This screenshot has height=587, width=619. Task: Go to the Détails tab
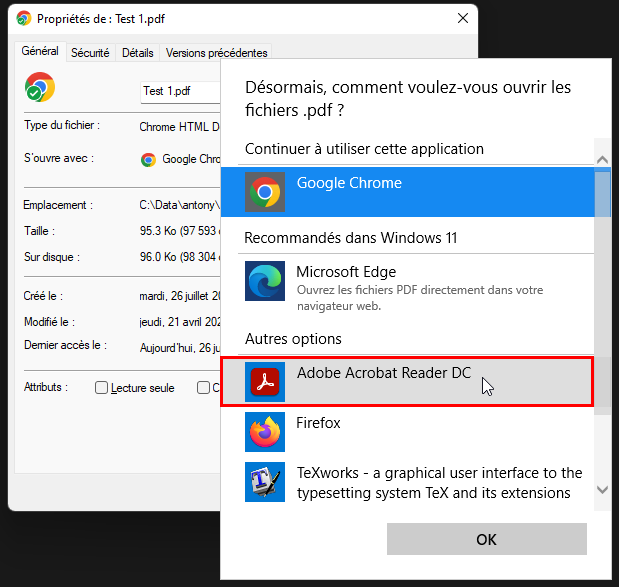click(137, 53)
